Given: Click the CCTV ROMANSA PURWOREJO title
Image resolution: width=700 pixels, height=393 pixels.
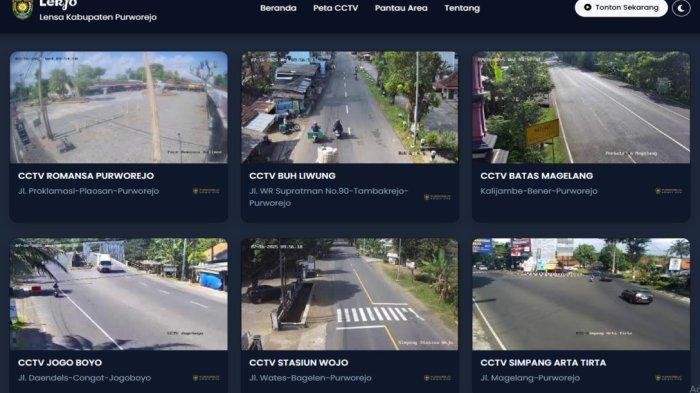Looking at the screenshot, I should pos(86,176).
